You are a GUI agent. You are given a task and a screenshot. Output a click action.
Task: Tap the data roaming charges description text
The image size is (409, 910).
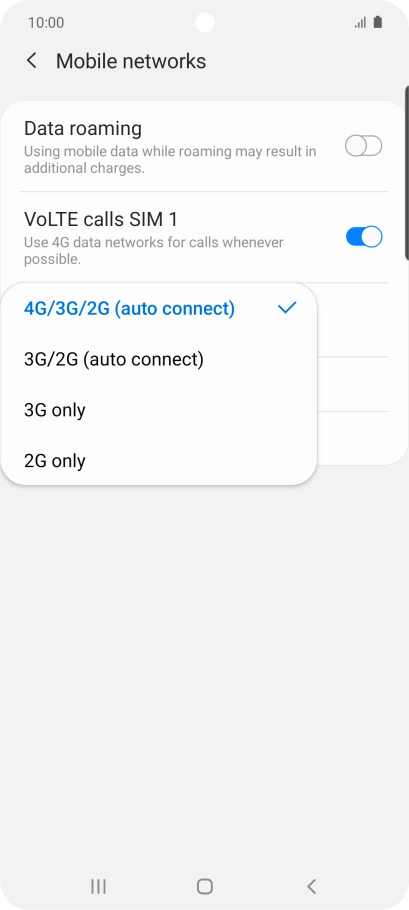[170, 160]
